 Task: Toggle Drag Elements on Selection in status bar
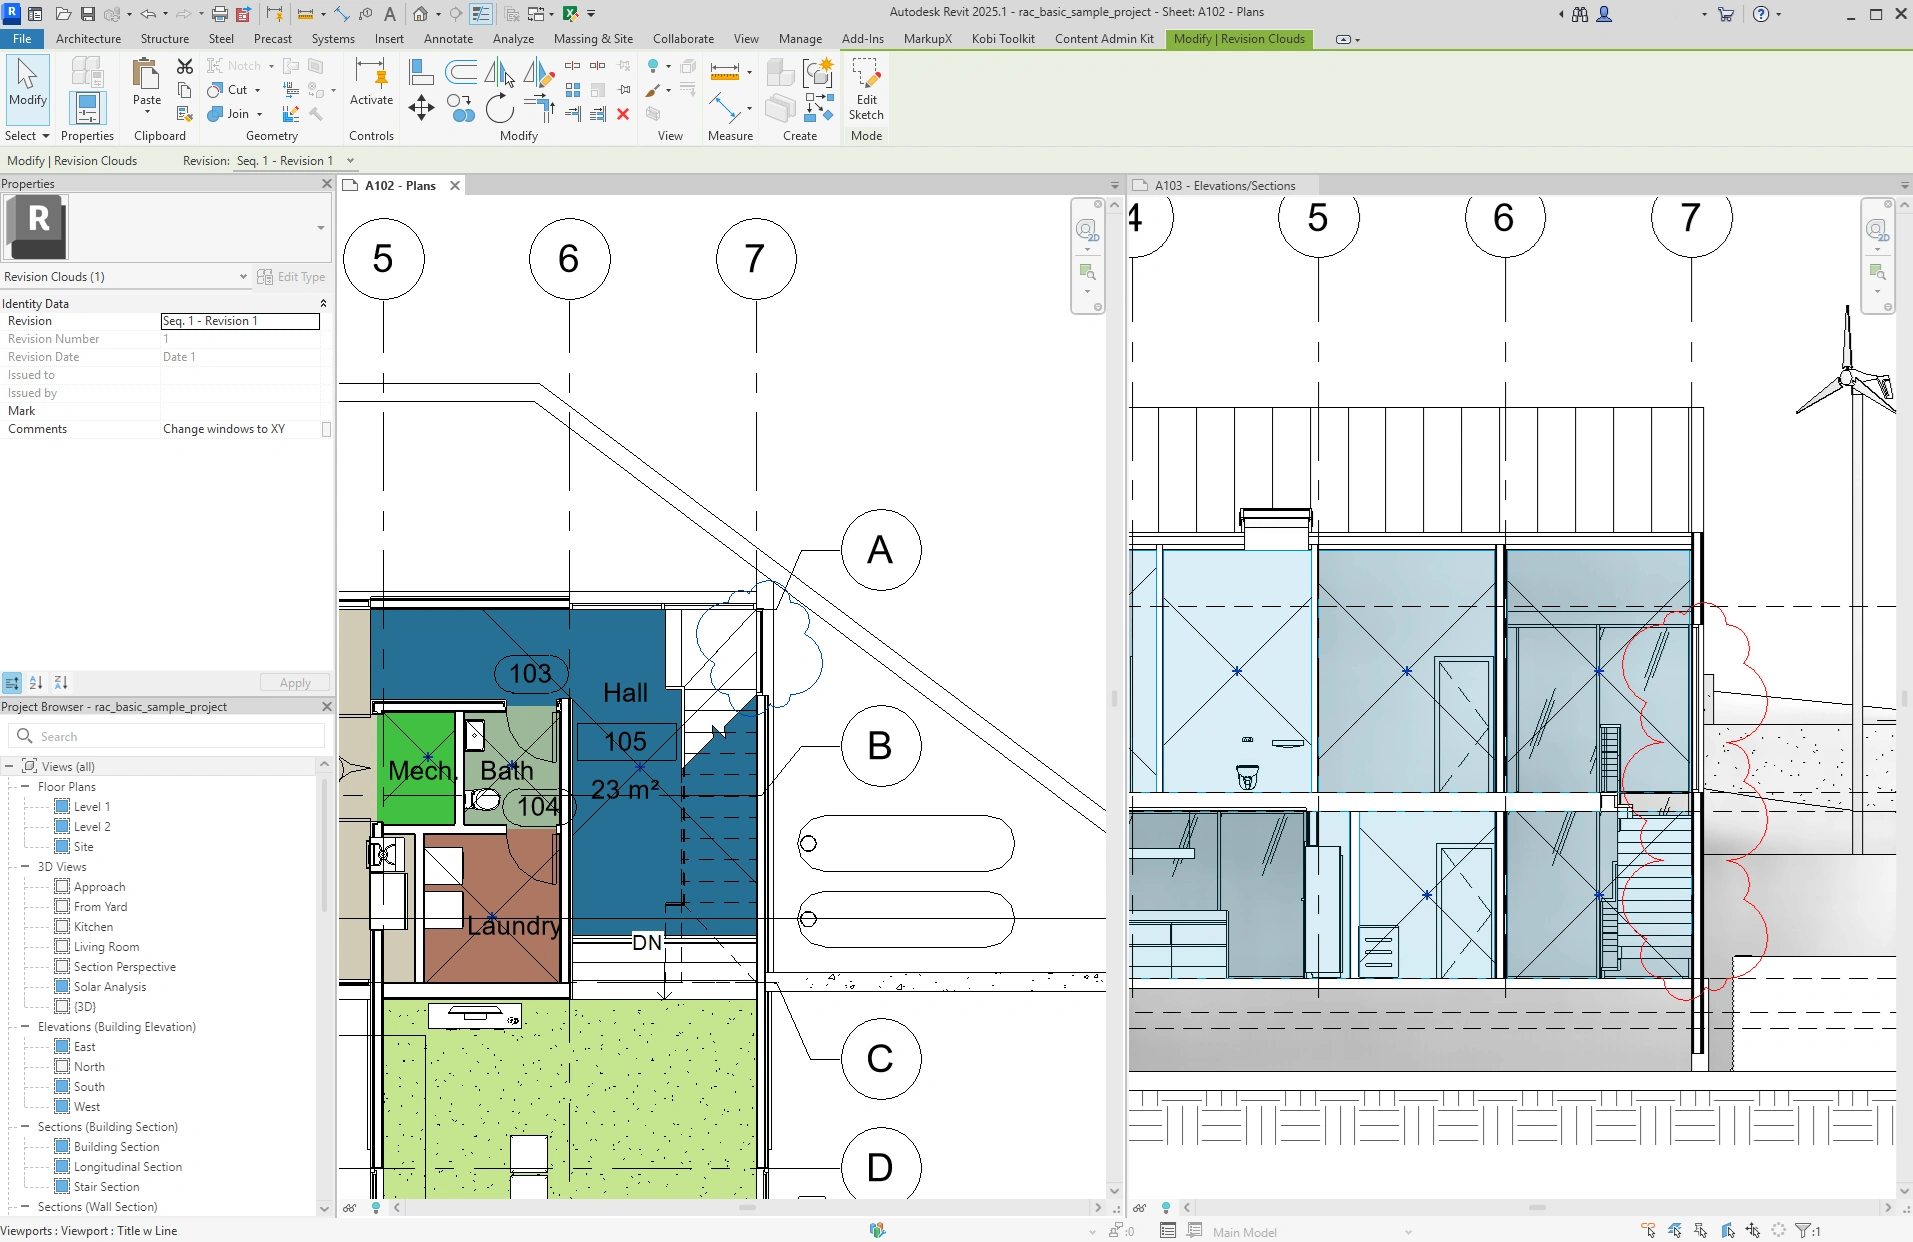(1753, 1231)
